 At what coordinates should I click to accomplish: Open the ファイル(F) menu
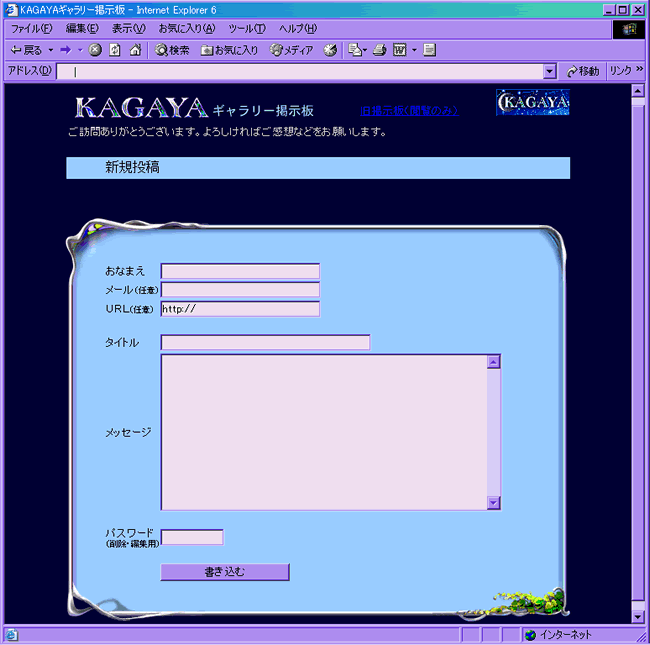32,29
